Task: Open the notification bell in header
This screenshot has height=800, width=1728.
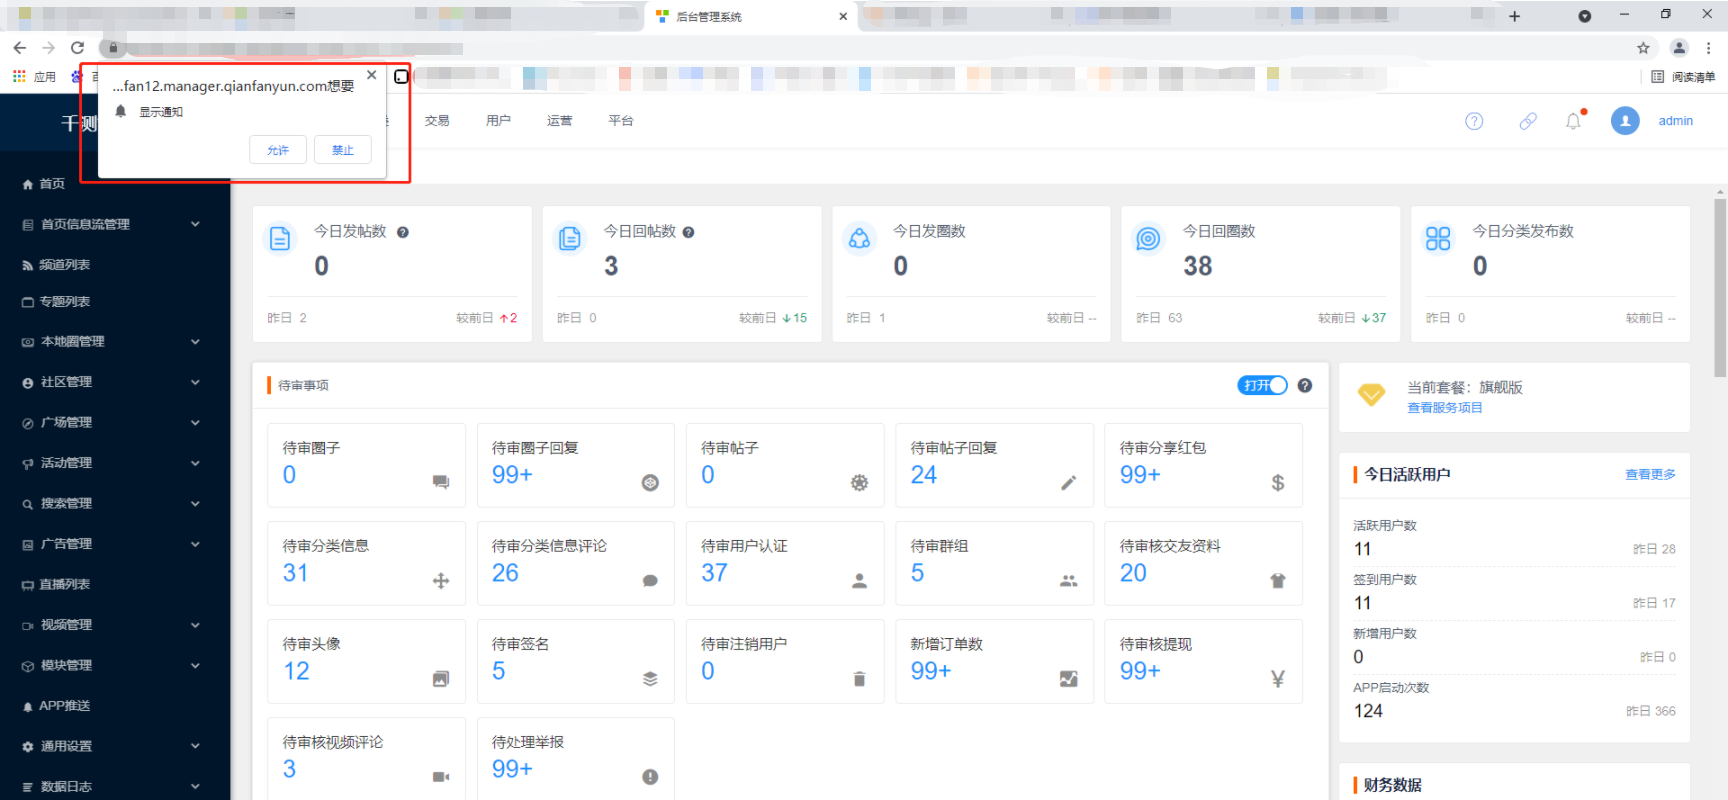Action: coord(1574,121)
